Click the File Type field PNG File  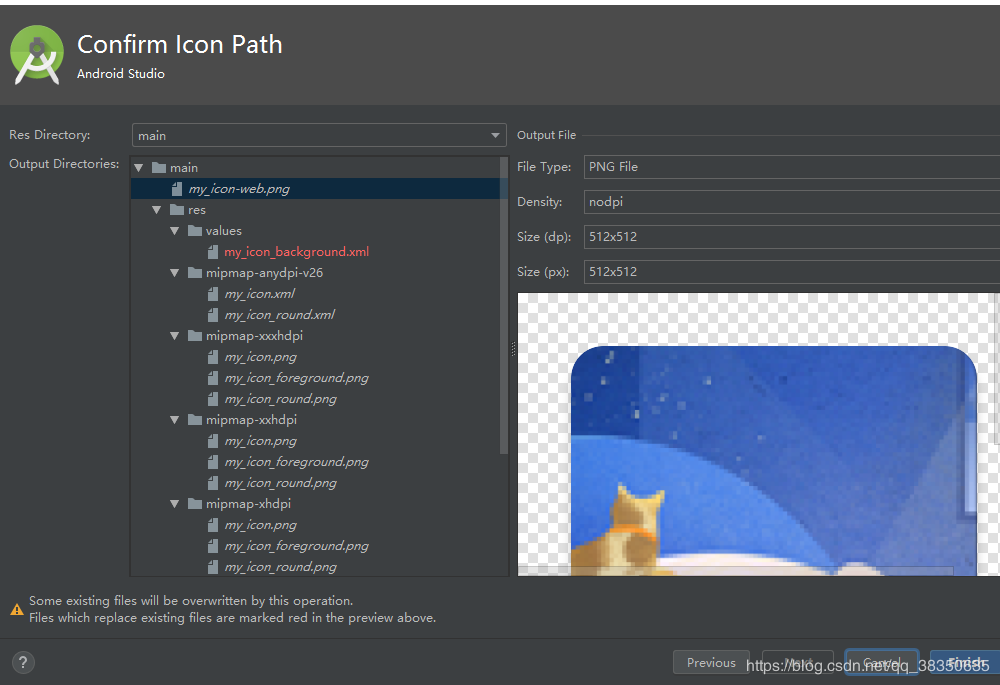[x=791, y=167]
